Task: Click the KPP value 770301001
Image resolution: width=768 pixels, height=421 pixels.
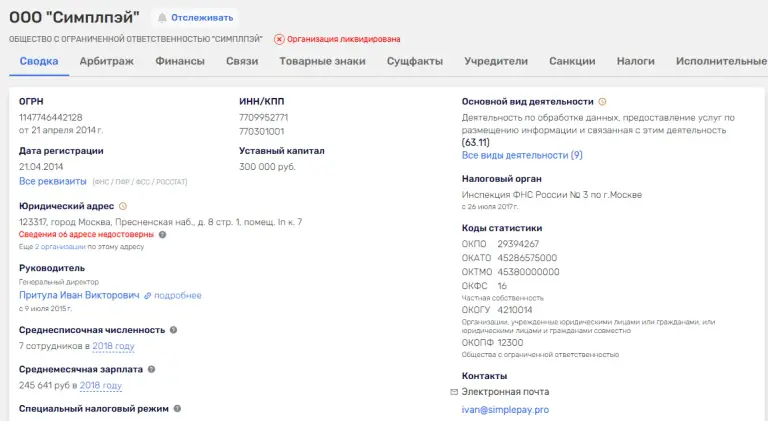Action: tap(262, 131)
